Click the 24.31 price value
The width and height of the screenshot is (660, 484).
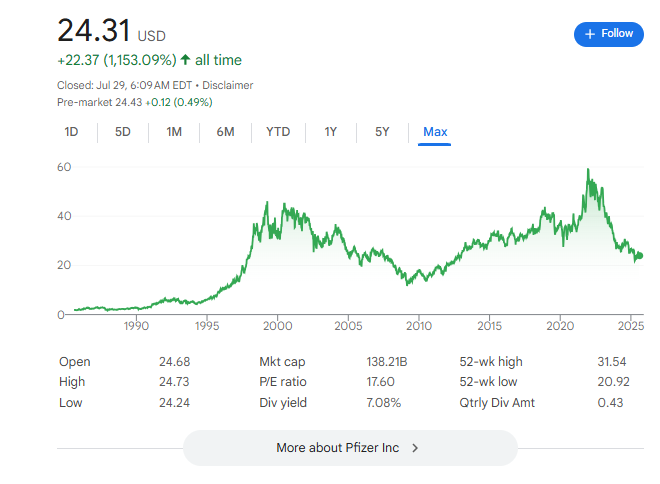(93, 31)
